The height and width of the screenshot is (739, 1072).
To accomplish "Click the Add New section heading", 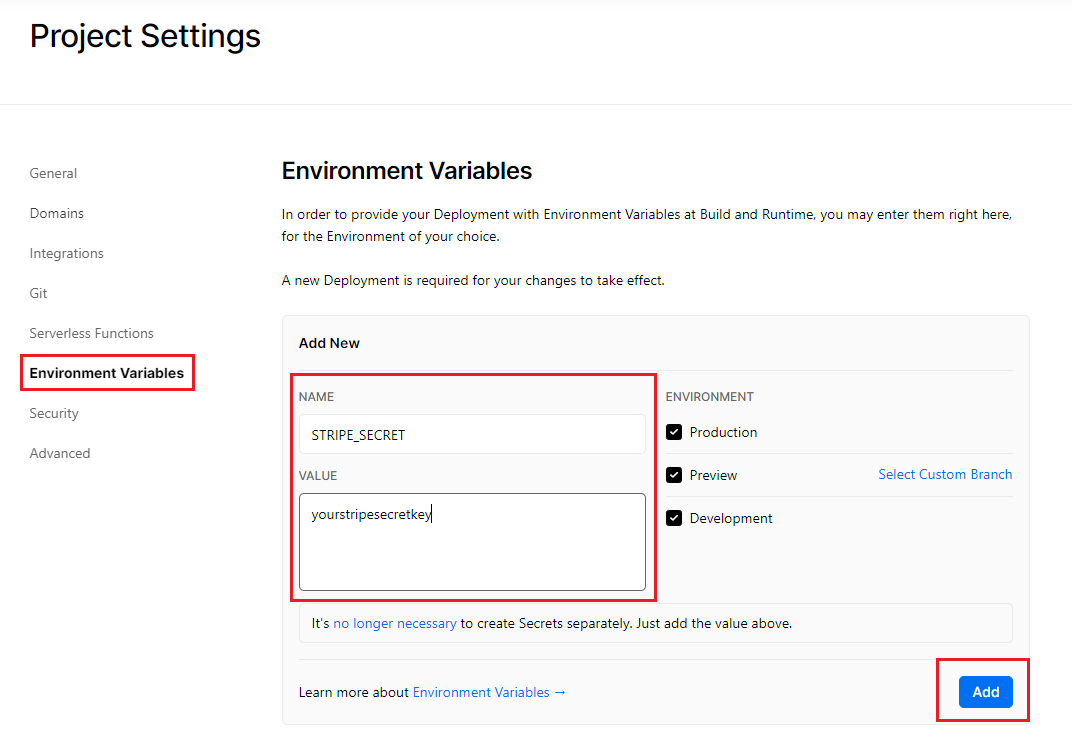I will pyautogui.click(x=329, y=343).
